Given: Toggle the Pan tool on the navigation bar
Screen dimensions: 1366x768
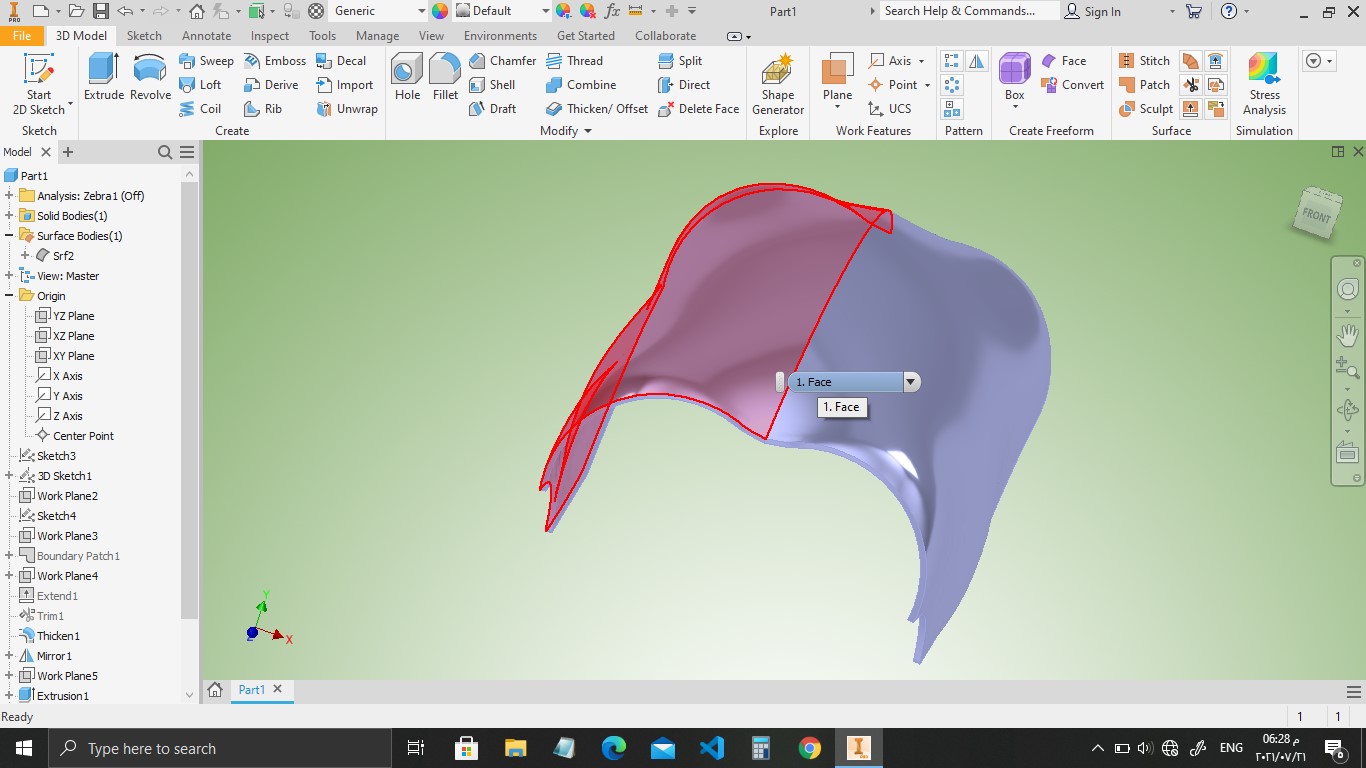Looking at the screenshot, I should [x=1347, y=335].
